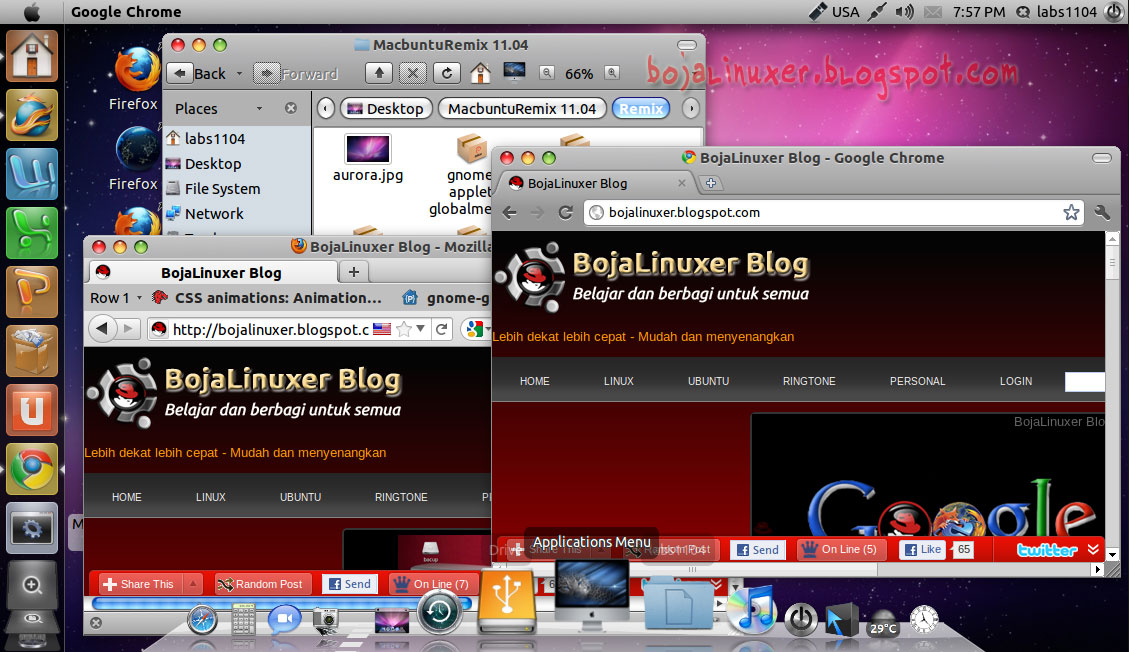This screenshot has width=1129, height=652.
Task: Select the Desktop path button
Action: click(386, 109)
